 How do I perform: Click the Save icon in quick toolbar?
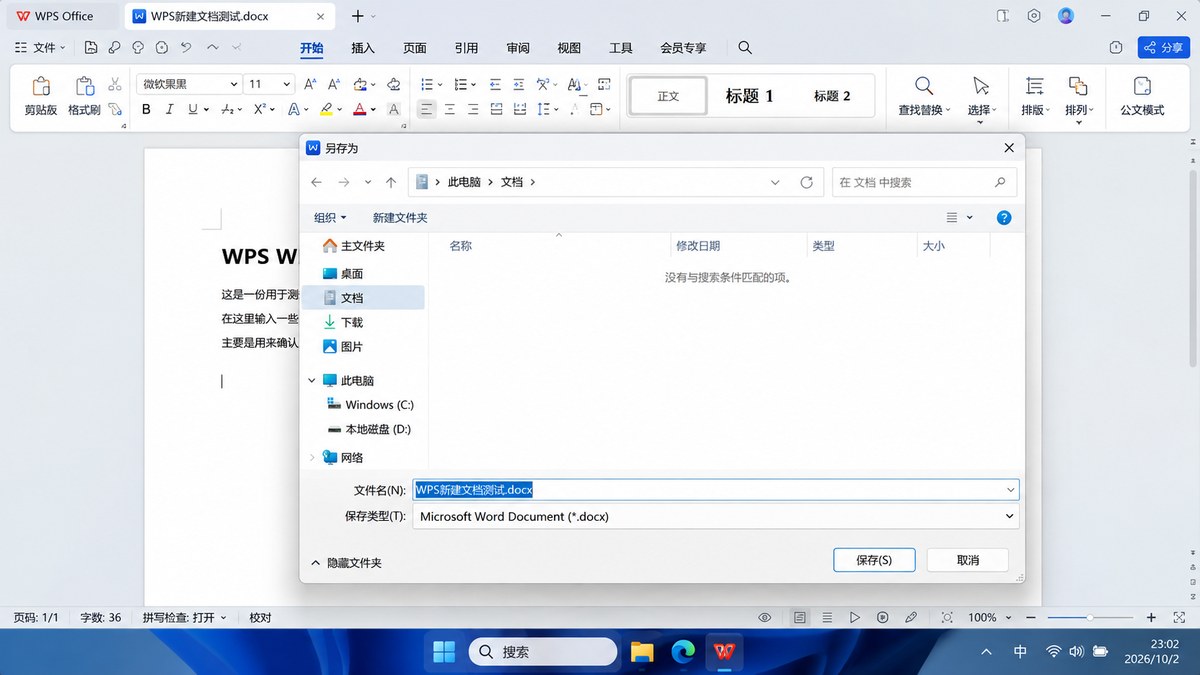pos(91,47)
